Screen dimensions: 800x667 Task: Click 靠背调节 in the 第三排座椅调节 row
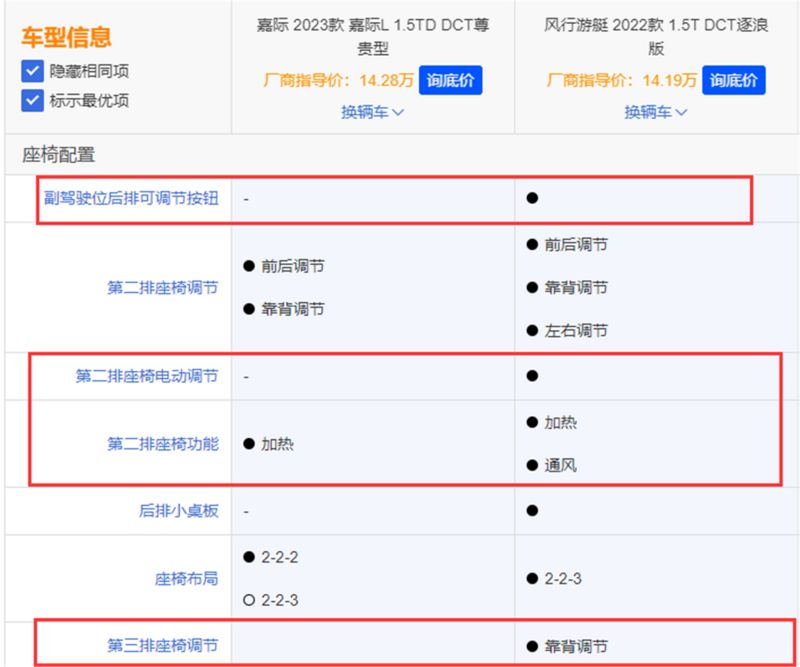(576, 647)
